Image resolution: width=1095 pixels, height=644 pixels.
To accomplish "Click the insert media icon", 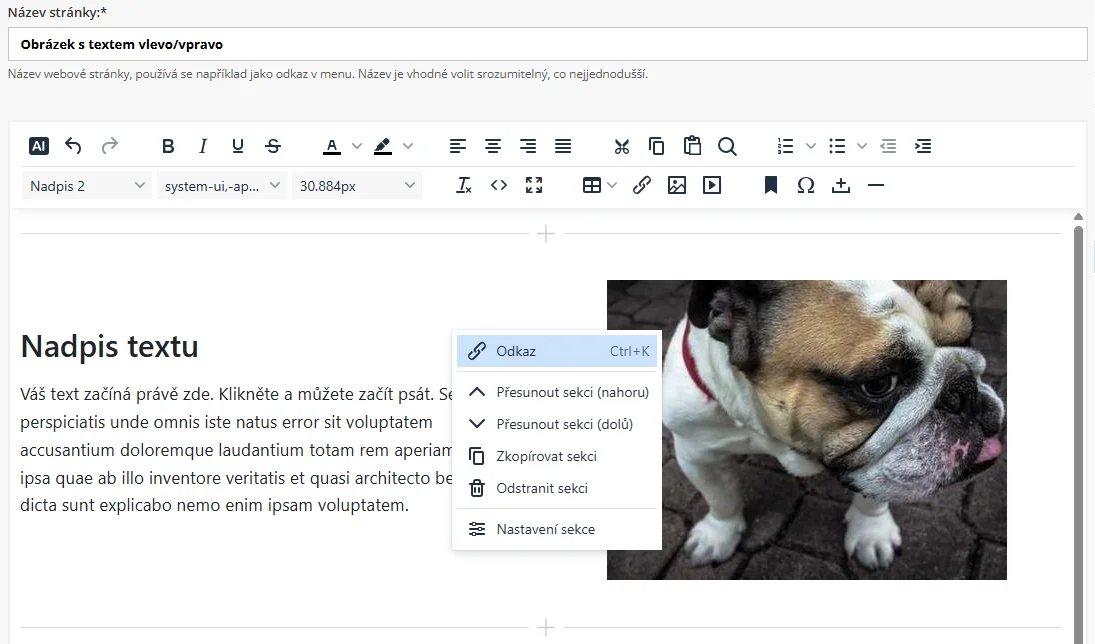I will pyautogui.click(x=712, y=185).
